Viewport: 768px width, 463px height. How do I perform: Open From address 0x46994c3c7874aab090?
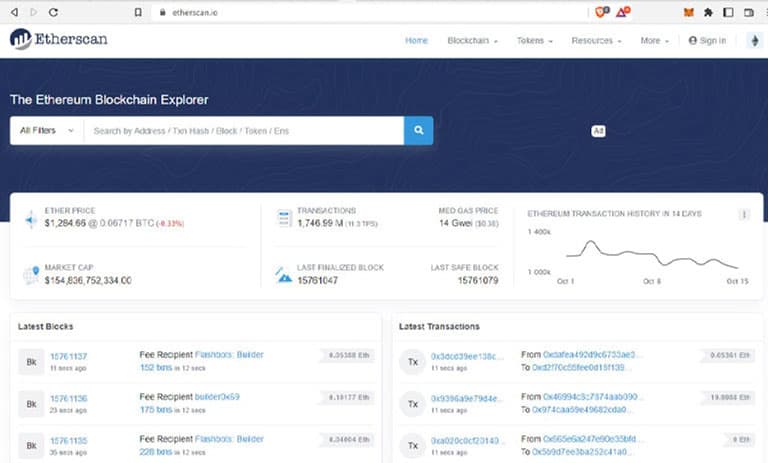click(x=593, y=396)
